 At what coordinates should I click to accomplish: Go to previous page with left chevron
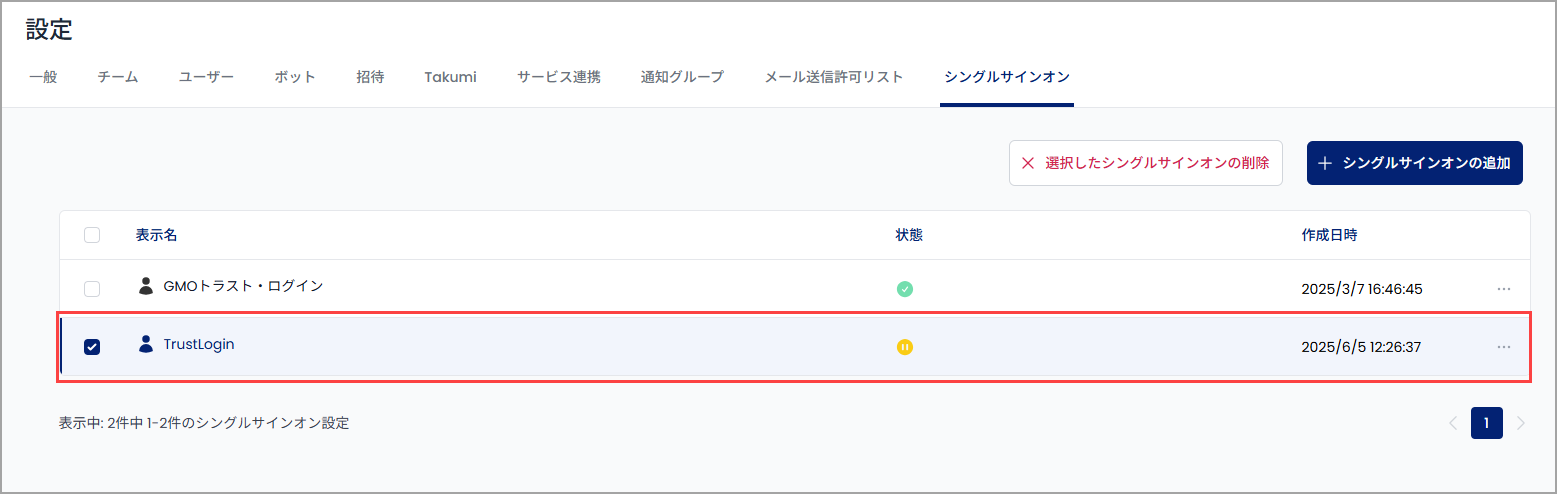pos(1453,423)
